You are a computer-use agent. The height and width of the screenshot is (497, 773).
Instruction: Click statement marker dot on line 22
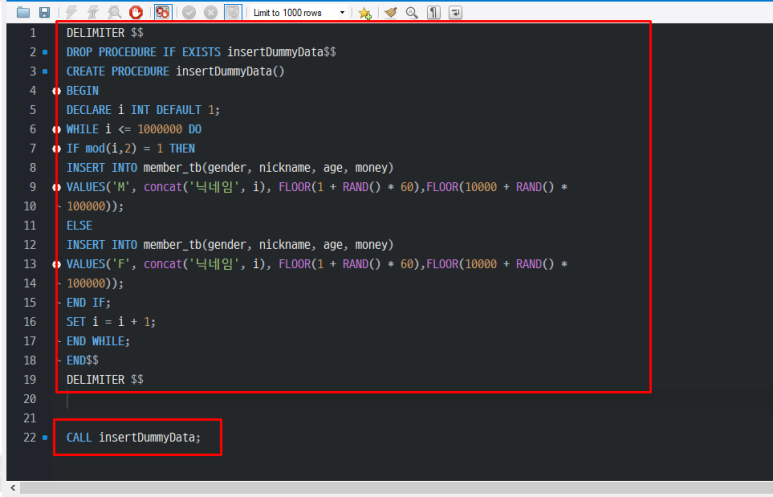tap(45, 437)
